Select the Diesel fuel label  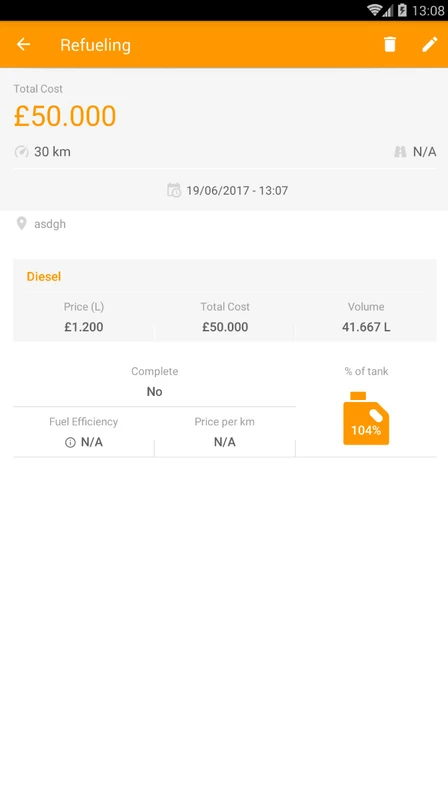pyautogui.click(x=44, y=277)
